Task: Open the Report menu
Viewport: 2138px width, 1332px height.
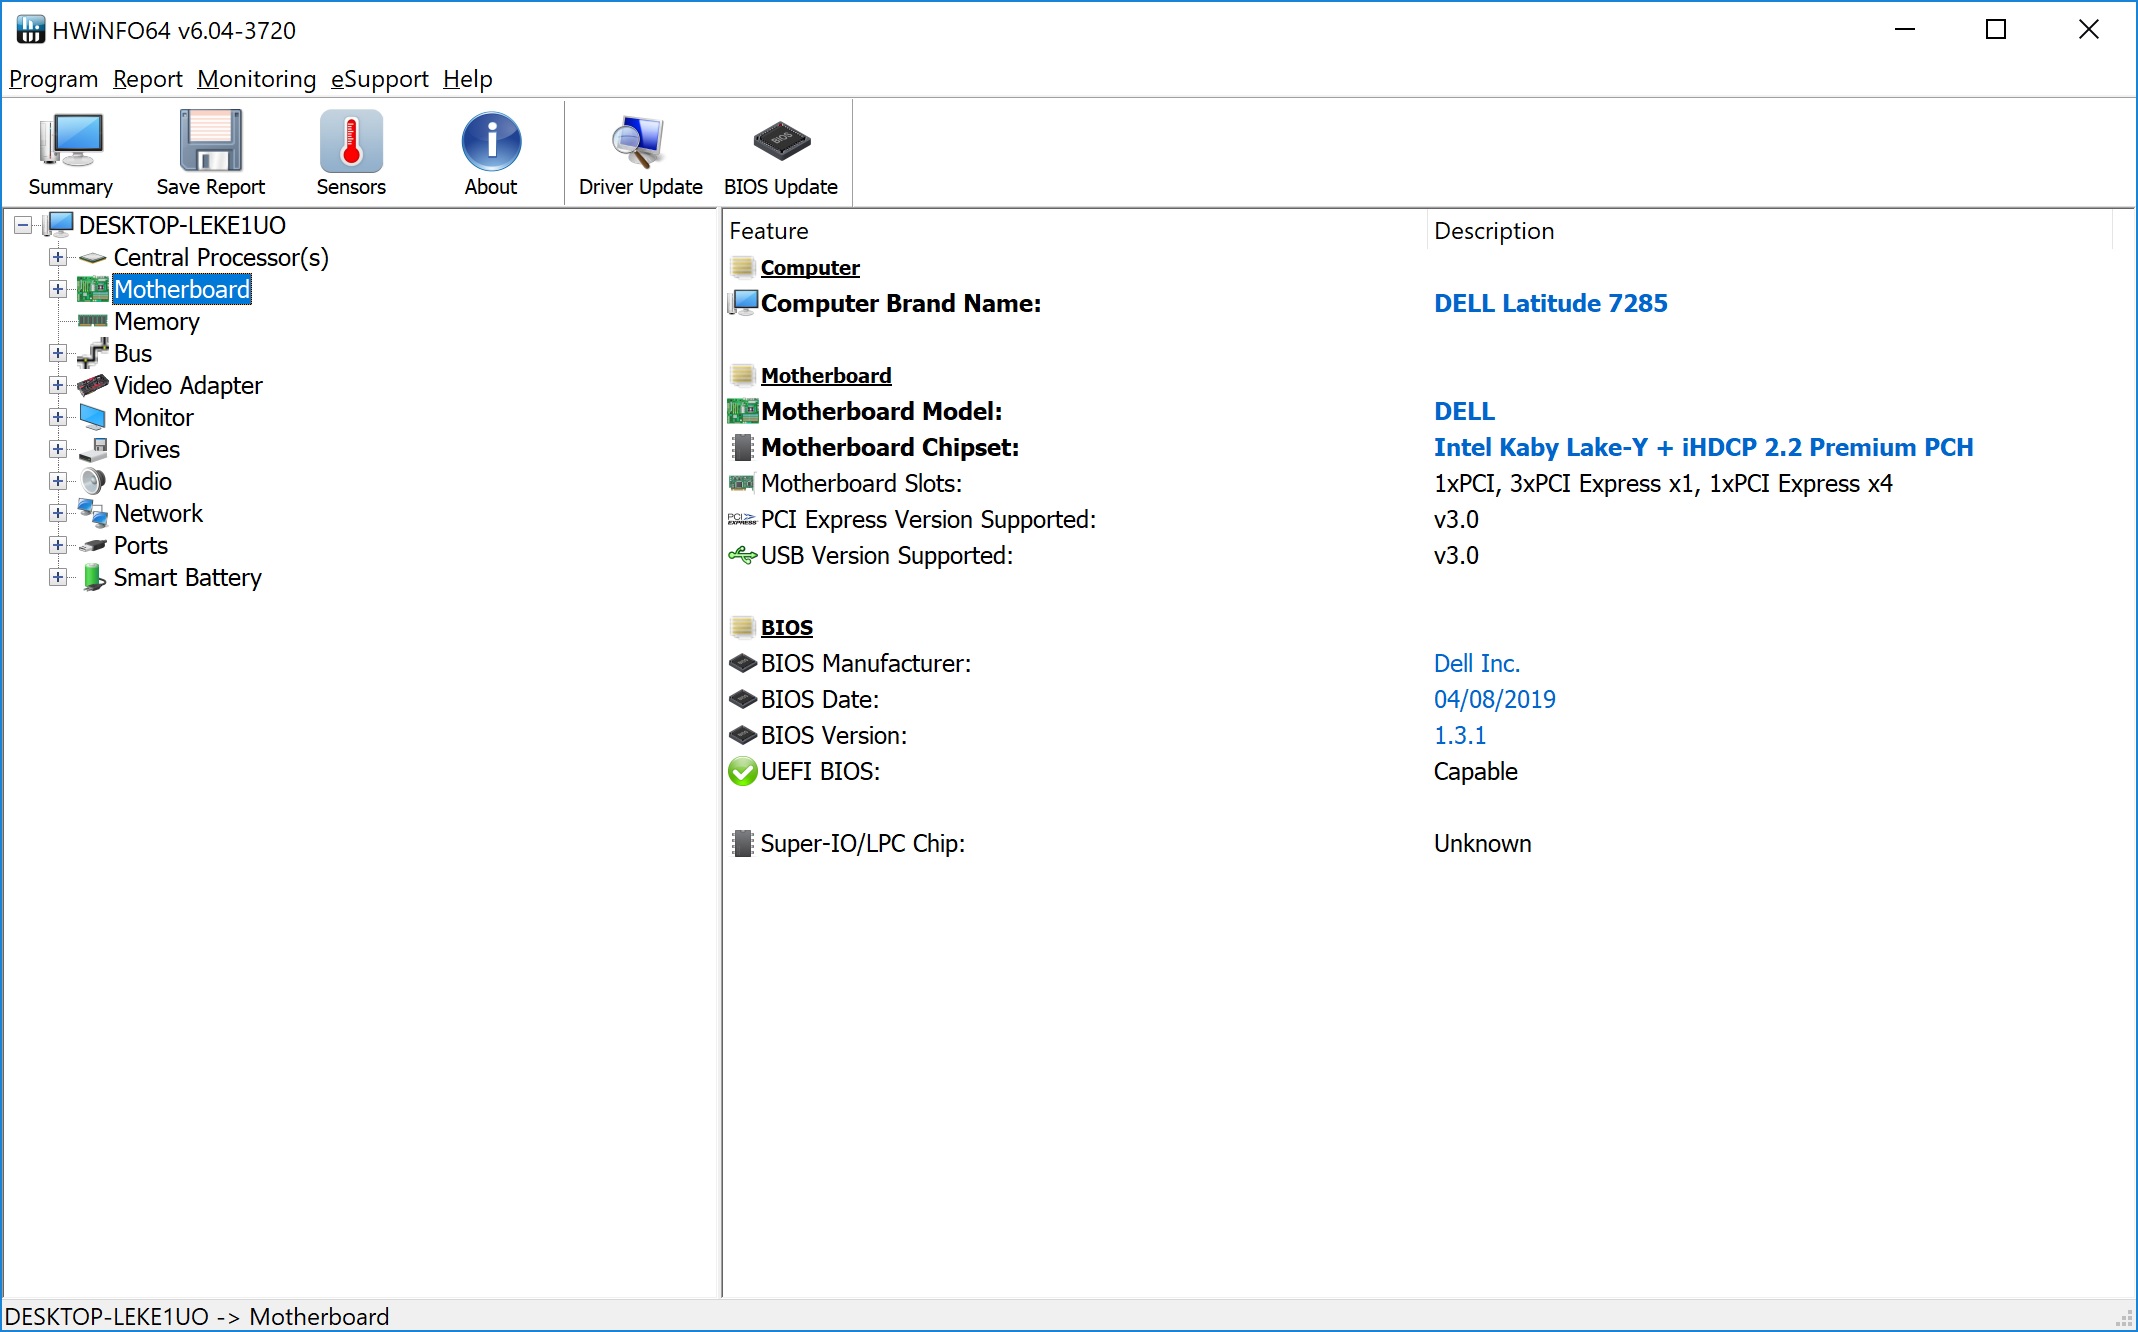Action: point(148,79)
